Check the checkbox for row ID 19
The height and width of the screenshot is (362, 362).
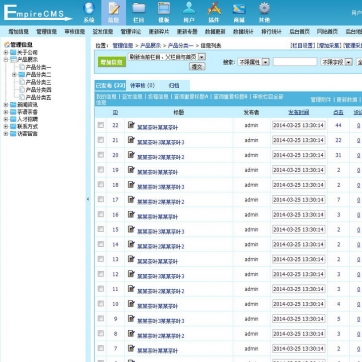point(101,170)
